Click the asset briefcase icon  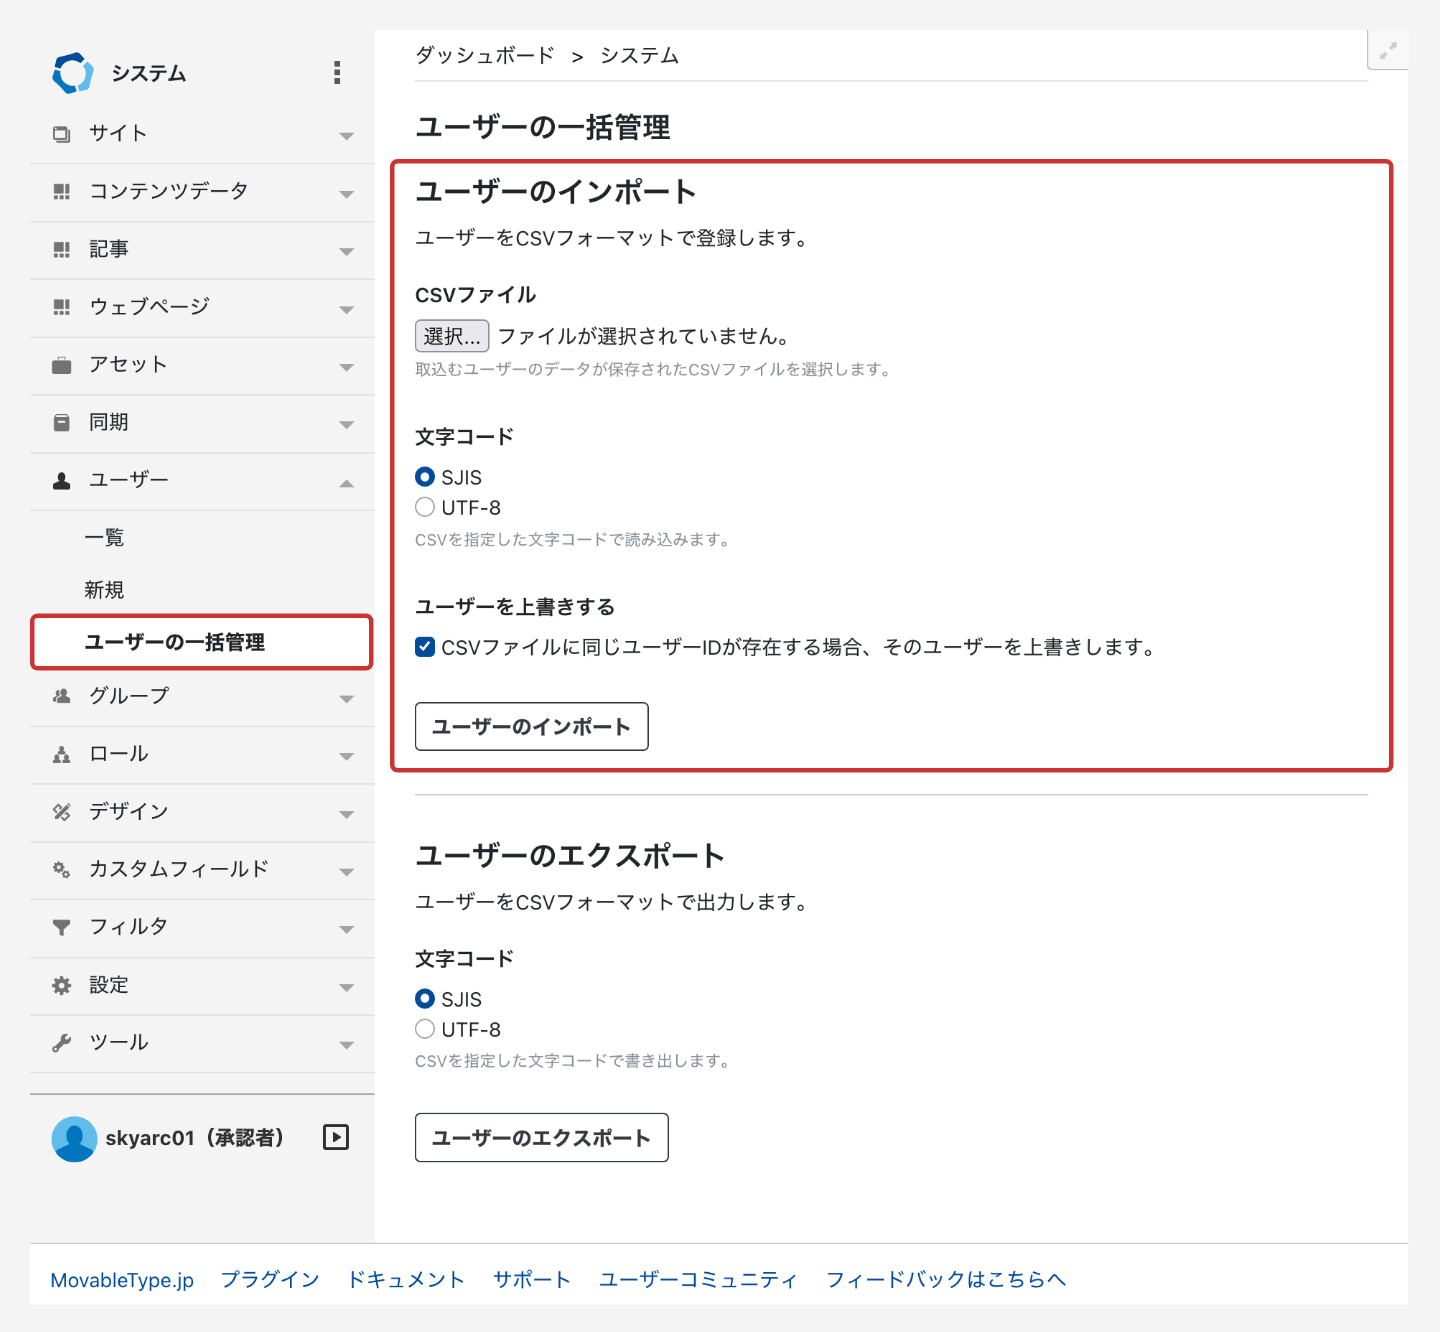62,365
